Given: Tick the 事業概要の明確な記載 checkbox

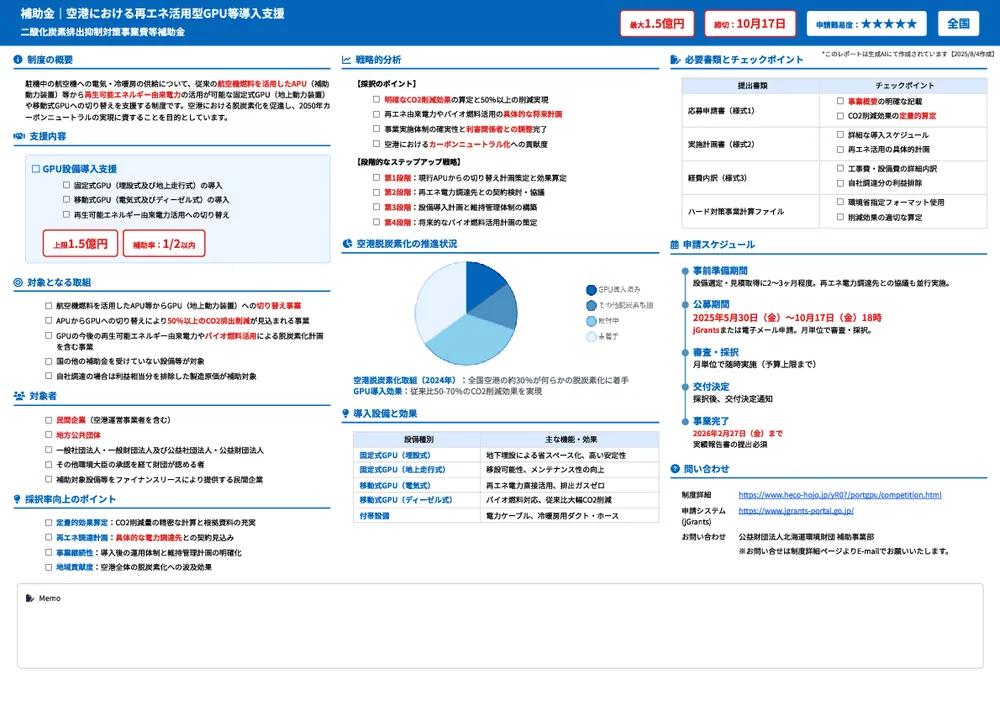Looking at the screenshot, I should [x=840, y=101].
